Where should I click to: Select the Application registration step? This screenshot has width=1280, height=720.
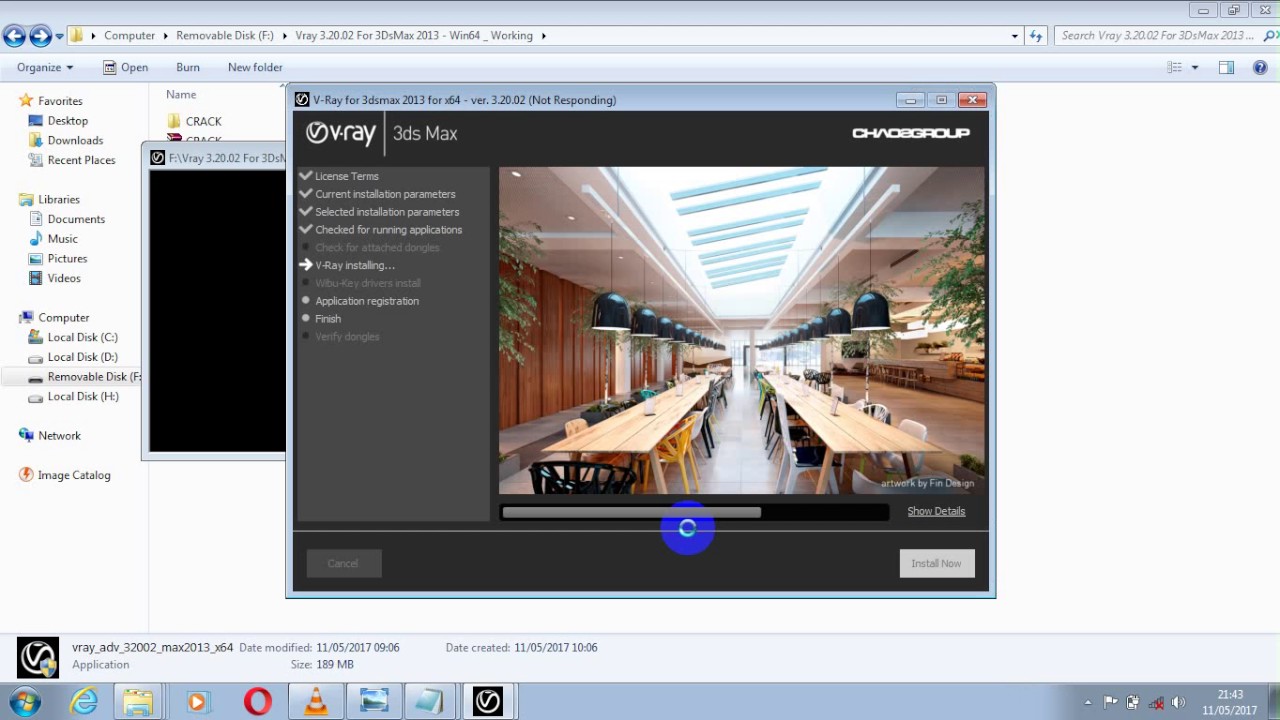click(x=366, y=301)
